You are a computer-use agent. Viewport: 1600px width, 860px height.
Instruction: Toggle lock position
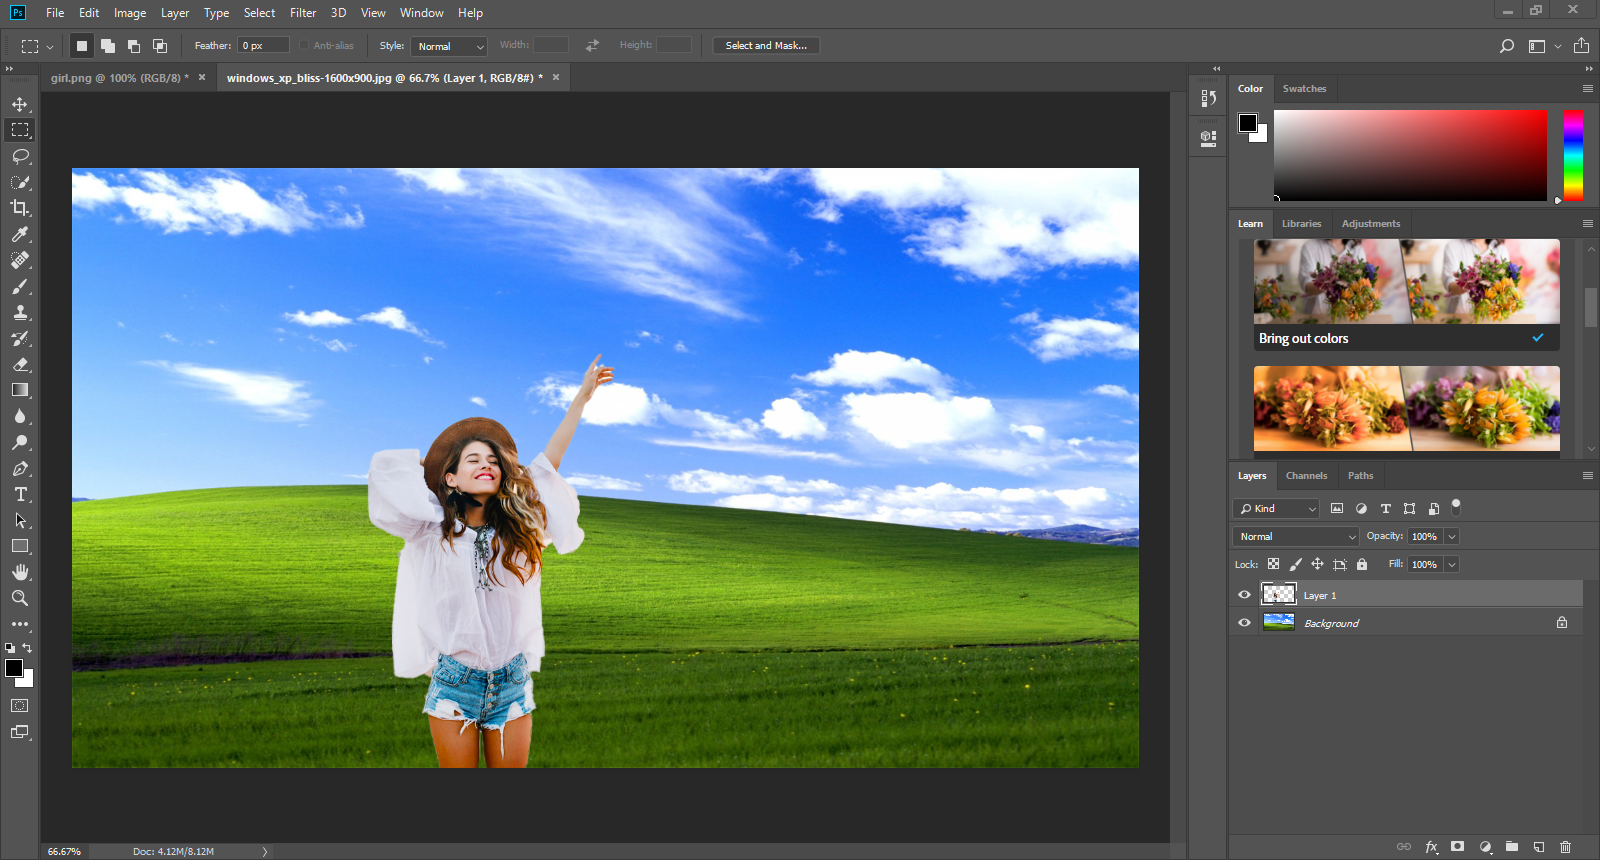(x=1317, y=564)
